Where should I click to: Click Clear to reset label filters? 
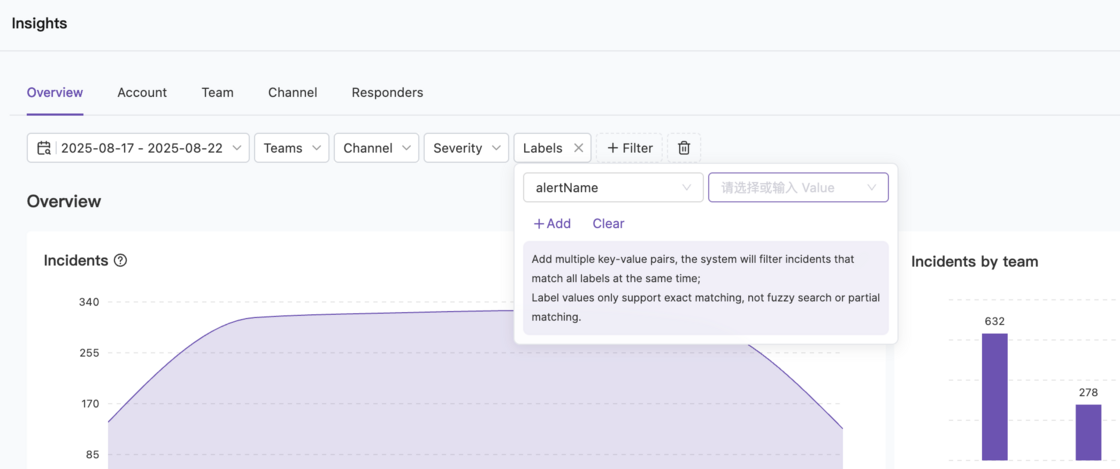click(x=608, y=224)
